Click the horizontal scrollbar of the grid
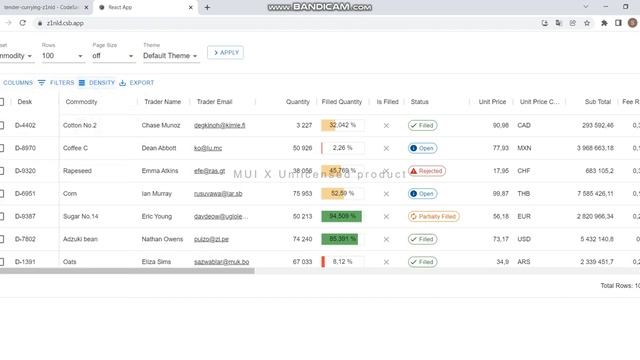This screenshot has height=360, width=640. (127, 271)
